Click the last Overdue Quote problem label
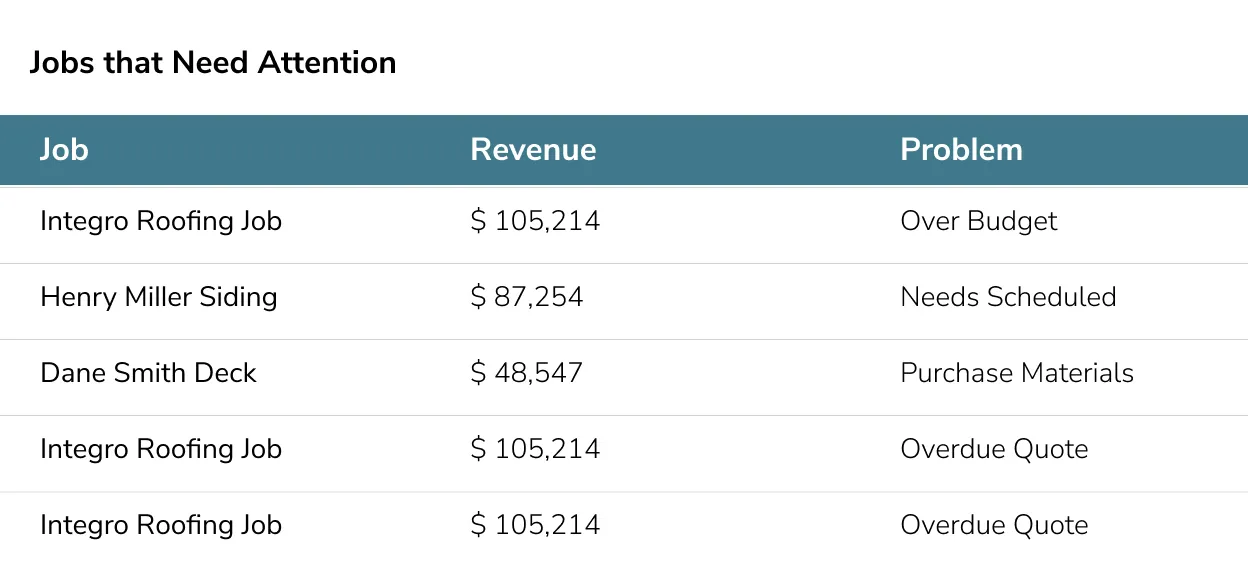Image resolution: width=1248 pixels, height=578 pixels. point(994,525)
